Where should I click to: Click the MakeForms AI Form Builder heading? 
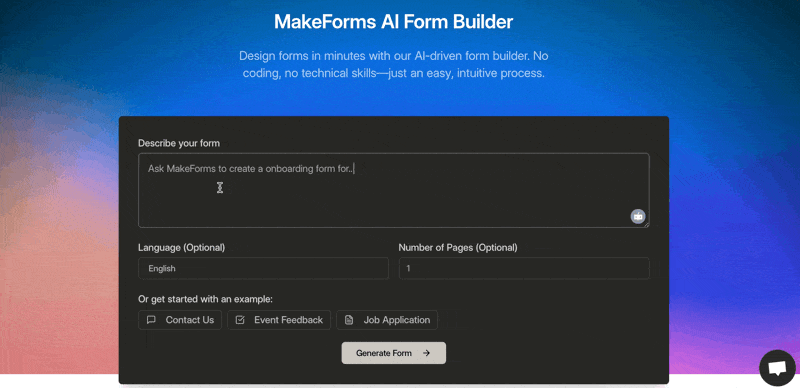coord(393,22)
